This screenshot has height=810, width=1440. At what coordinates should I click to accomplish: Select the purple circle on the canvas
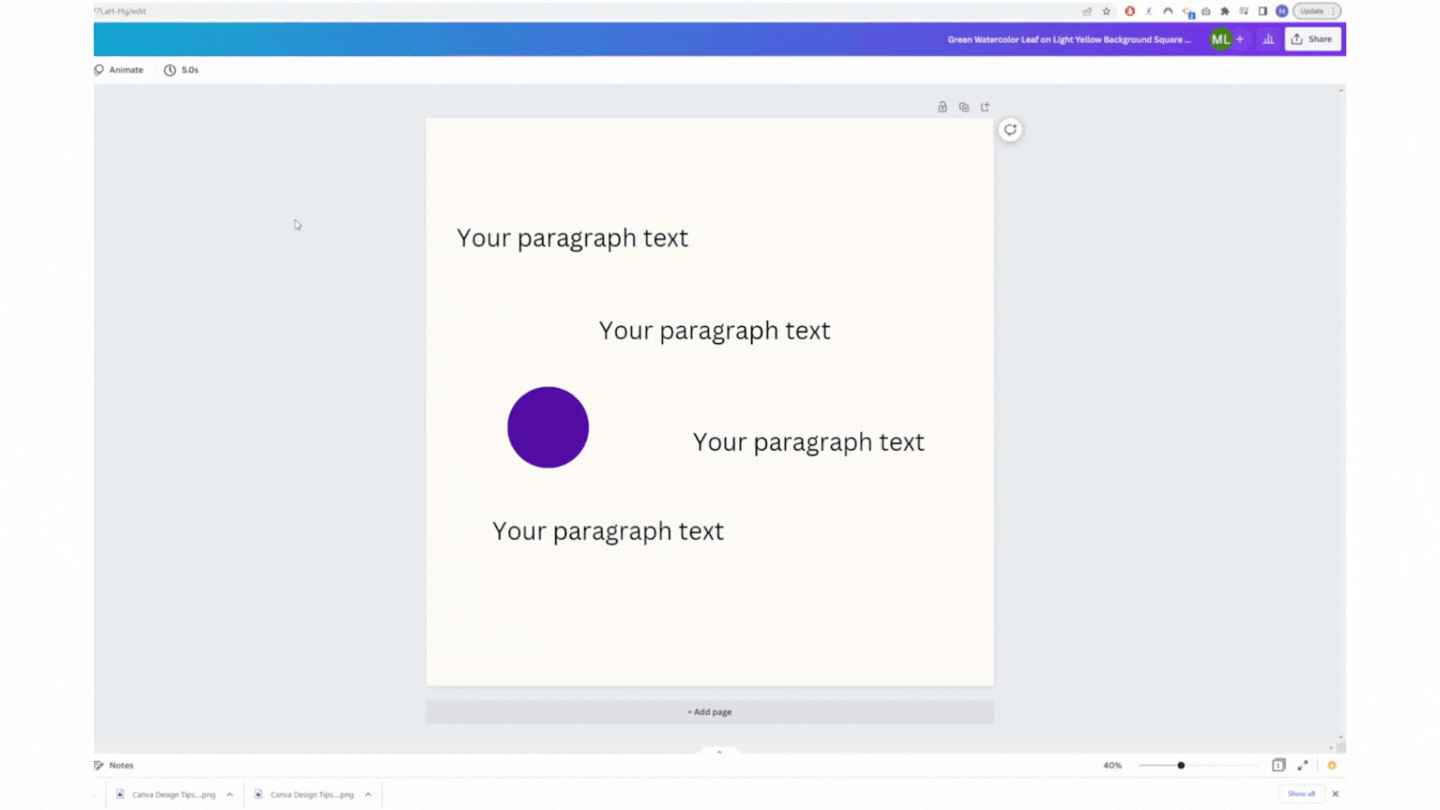(548, 427)
